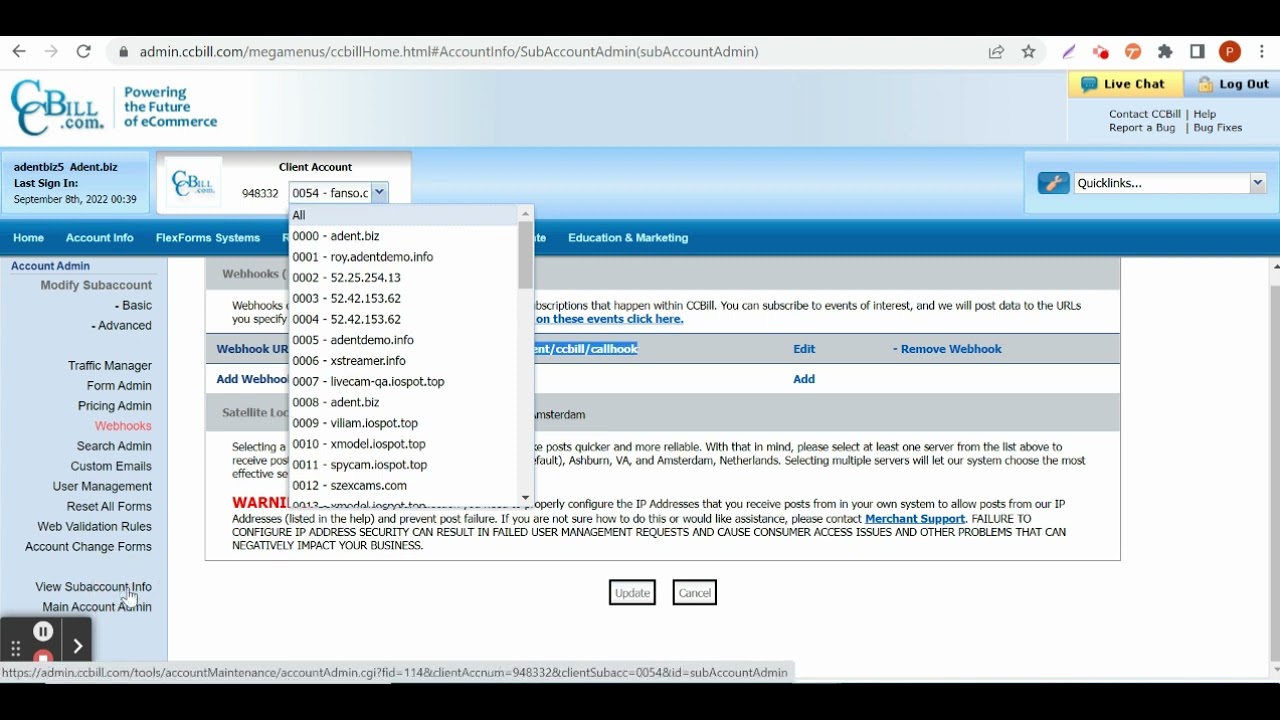Open Webhooks in sidebar
The image size is (1280, 720).
[123, 426]
